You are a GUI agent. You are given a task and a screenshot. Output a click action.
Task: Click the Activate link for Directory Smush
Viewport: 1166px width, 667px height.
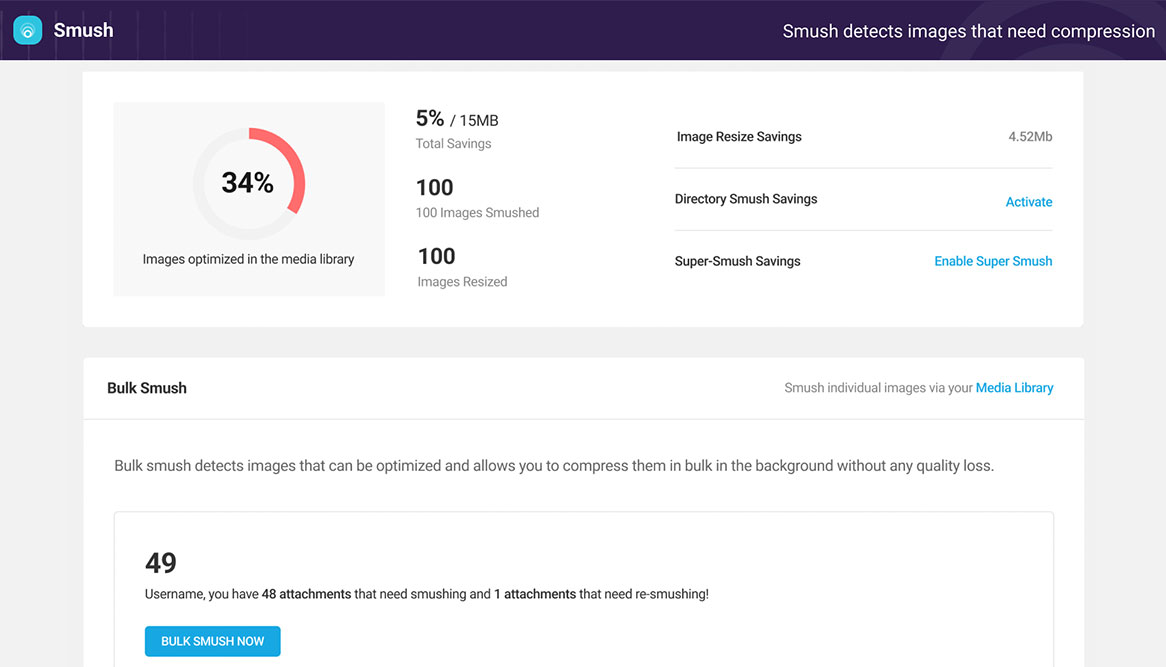(1028, 202)
